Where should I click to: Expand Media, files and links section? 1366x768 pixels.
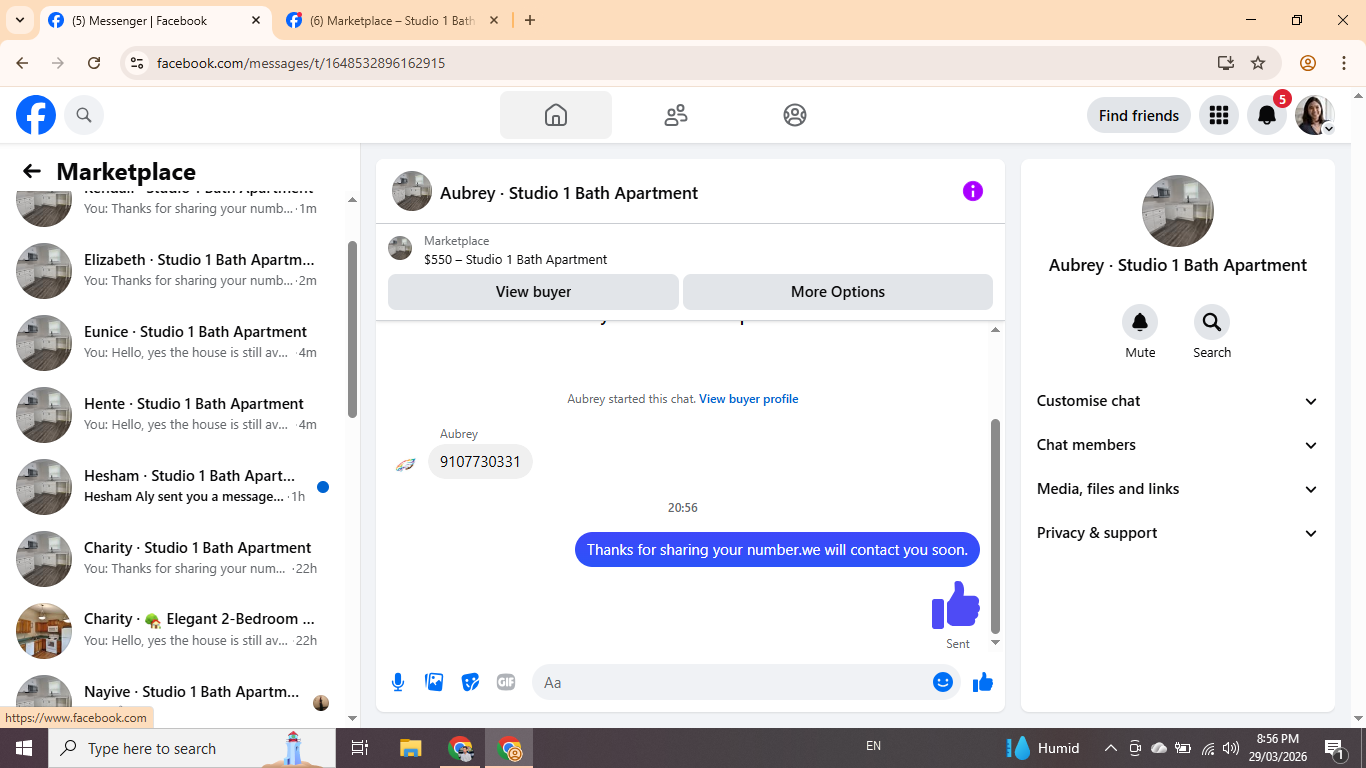coord(1178,489)
